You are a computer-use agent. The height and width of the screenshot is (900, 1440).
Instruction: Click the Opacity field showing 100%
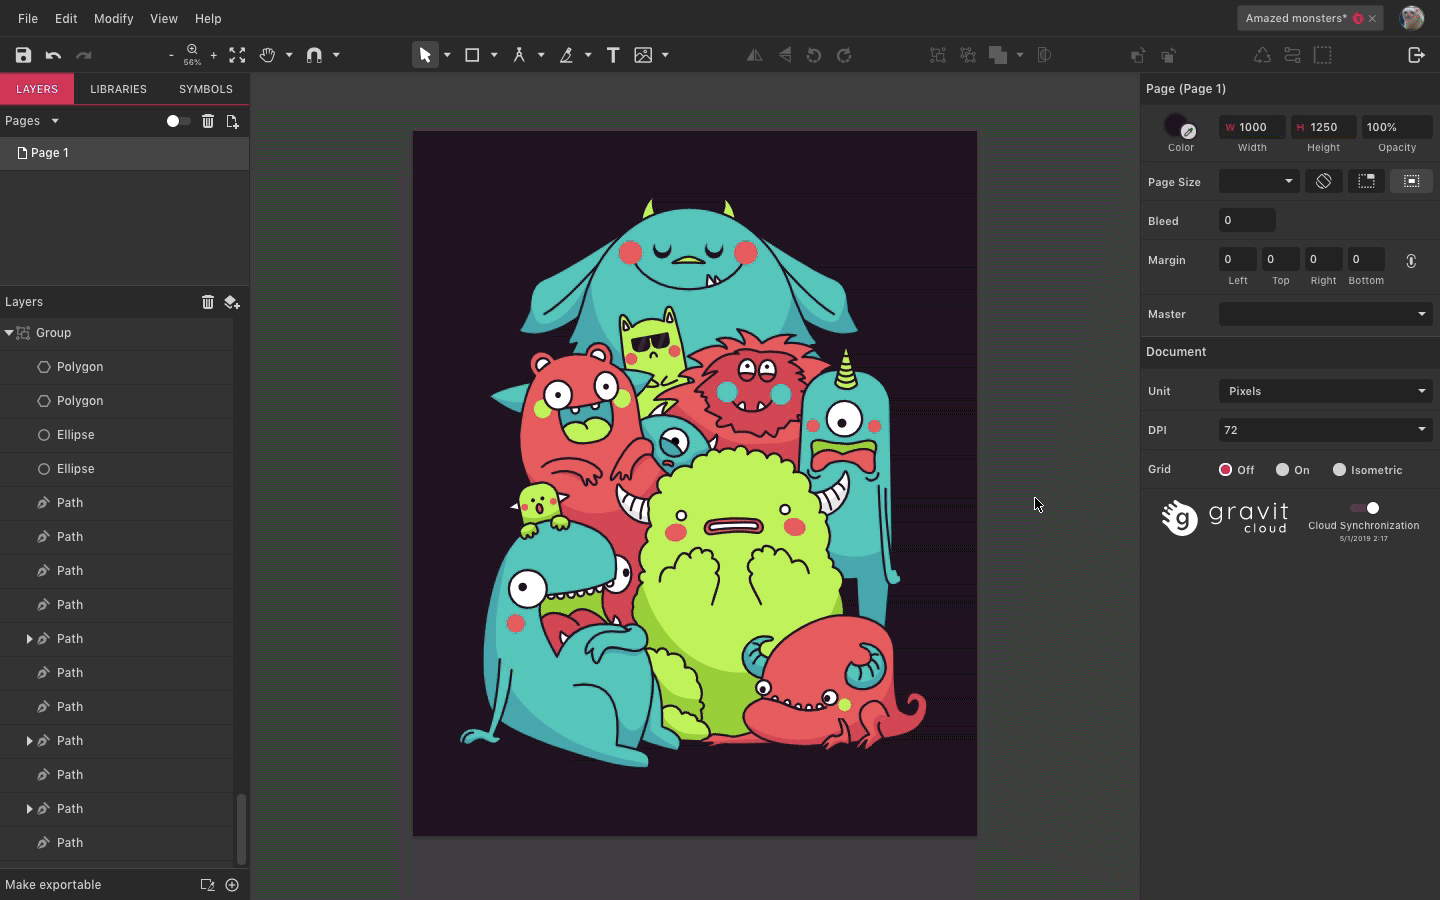click(x=1397, y=127)
